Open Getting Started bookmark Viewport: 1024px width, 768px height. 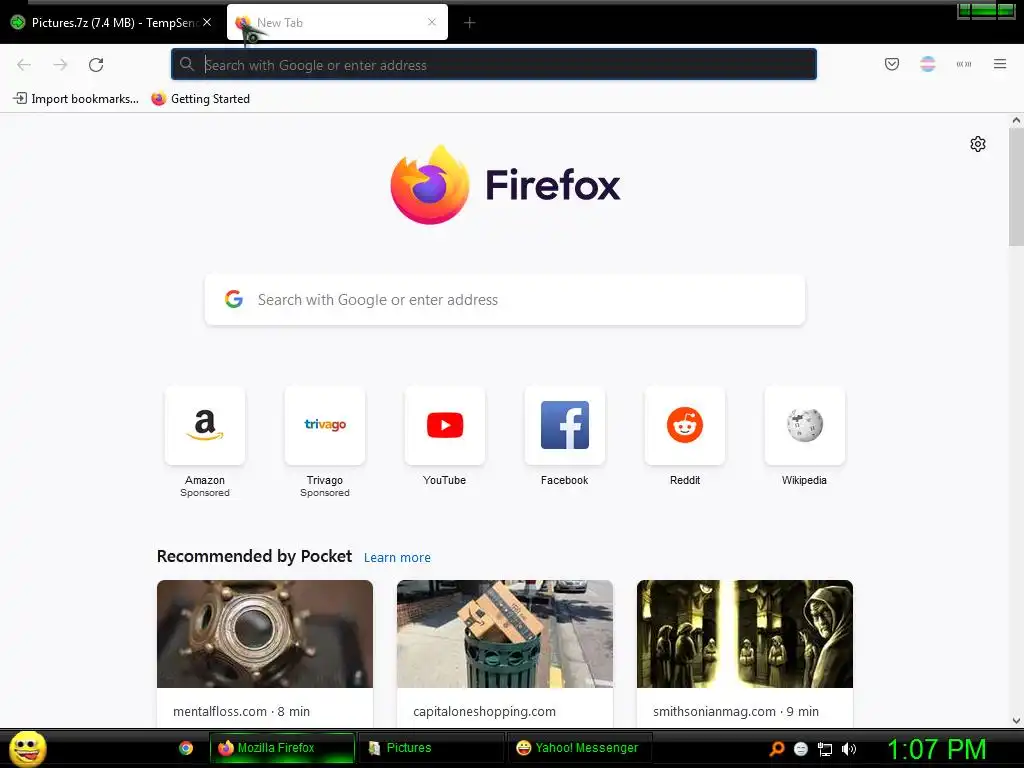click(200, 99)
